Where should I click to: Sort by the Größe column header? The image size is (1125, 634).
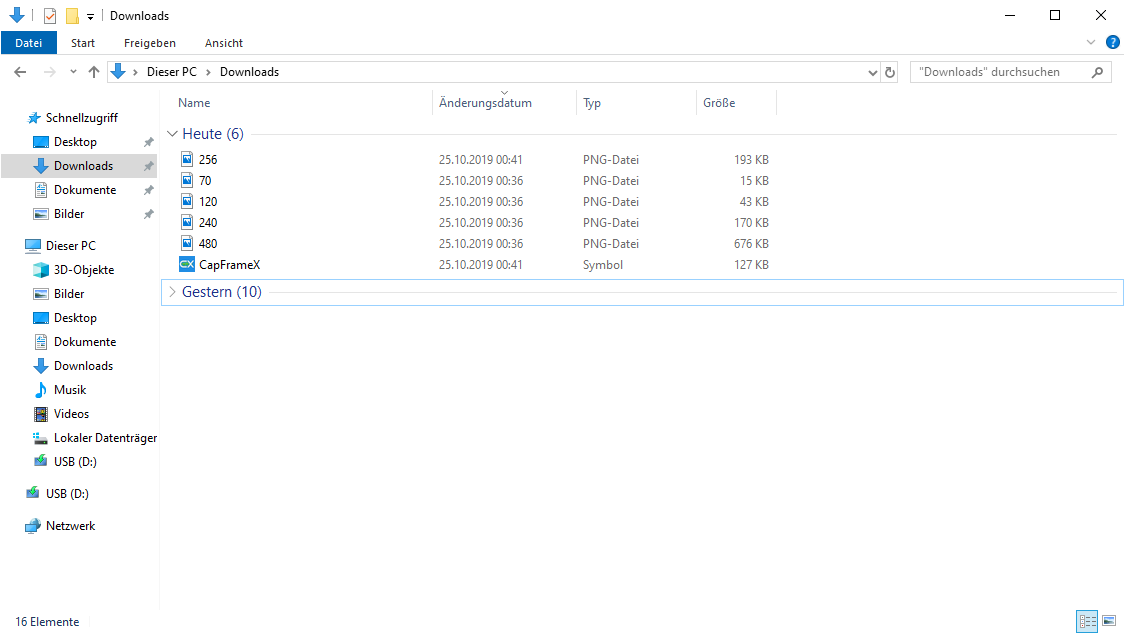[719, 103]
